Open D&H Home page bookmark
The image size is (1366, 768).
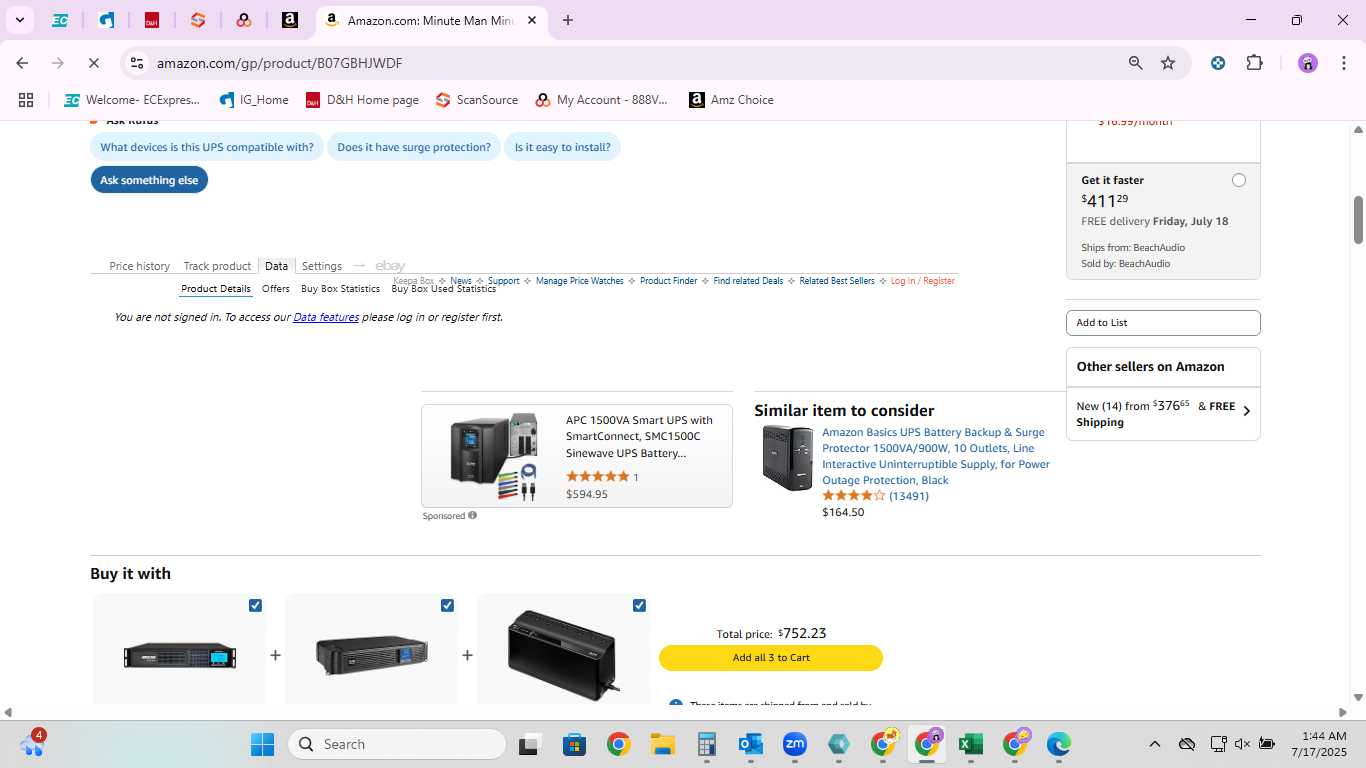coord(362,100)
